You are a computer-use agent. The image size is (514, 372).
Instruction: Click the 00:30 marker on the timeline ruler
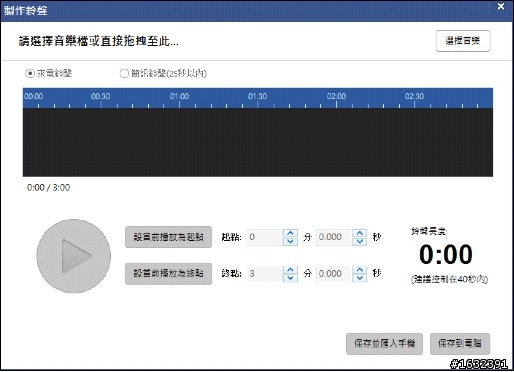(x=101, y=96)
